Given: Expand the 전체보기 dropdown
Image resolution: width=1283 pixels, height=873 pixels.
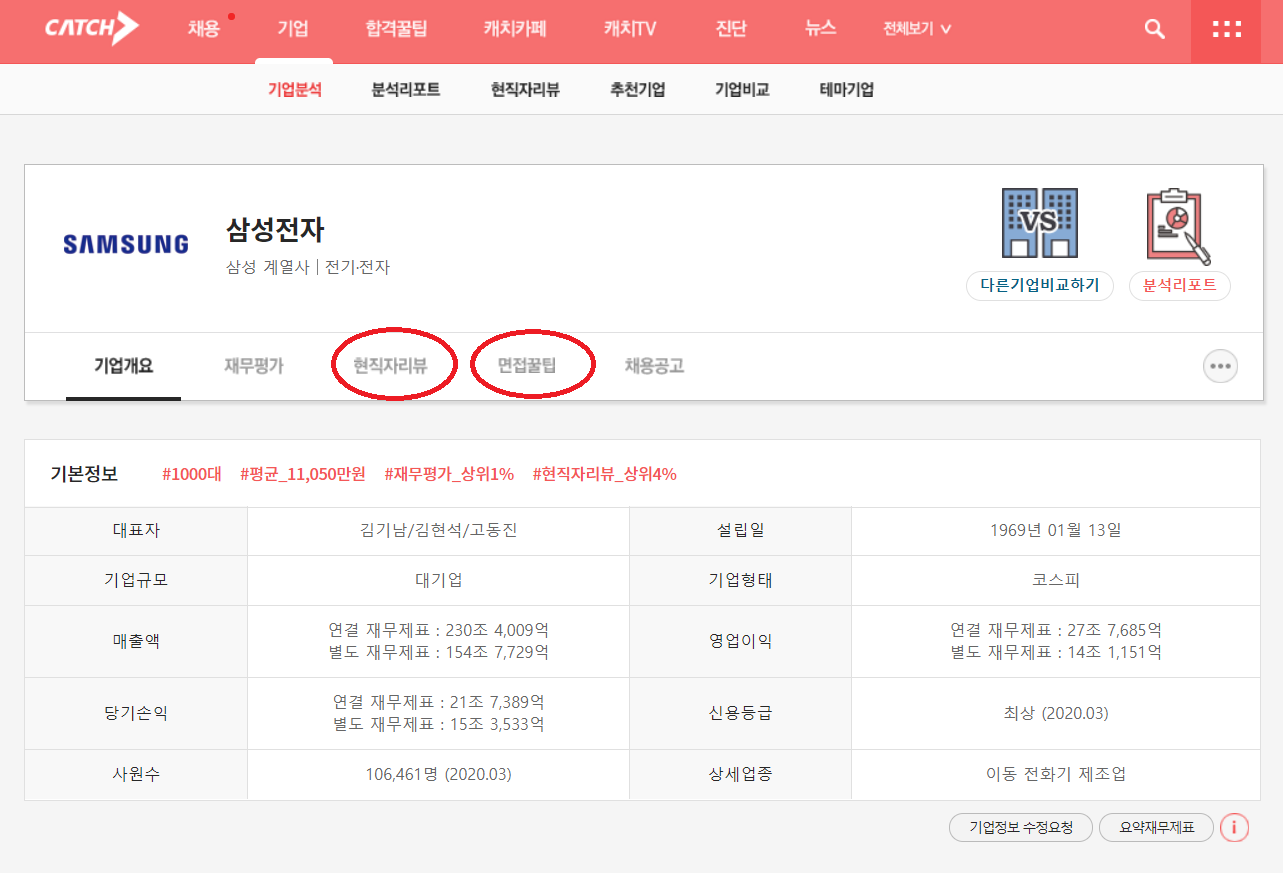Looking at the screenshot, I should (x=917, y=29).
